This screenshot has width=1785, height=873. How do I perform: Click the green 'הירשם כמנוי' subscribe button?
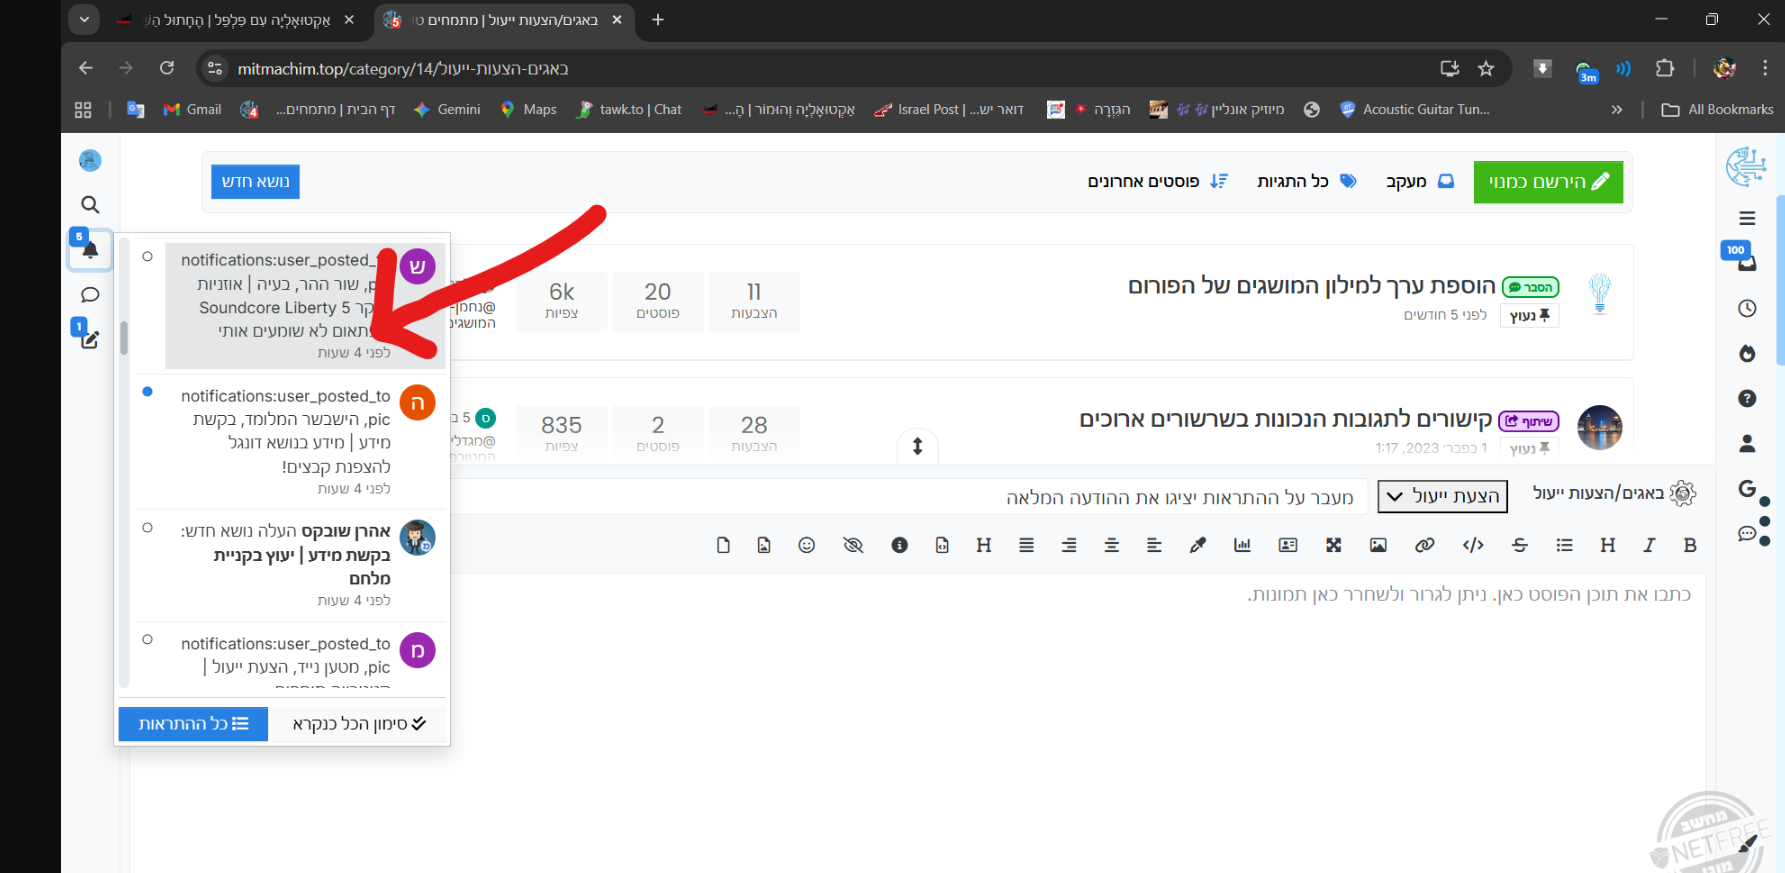point(1548,182)
